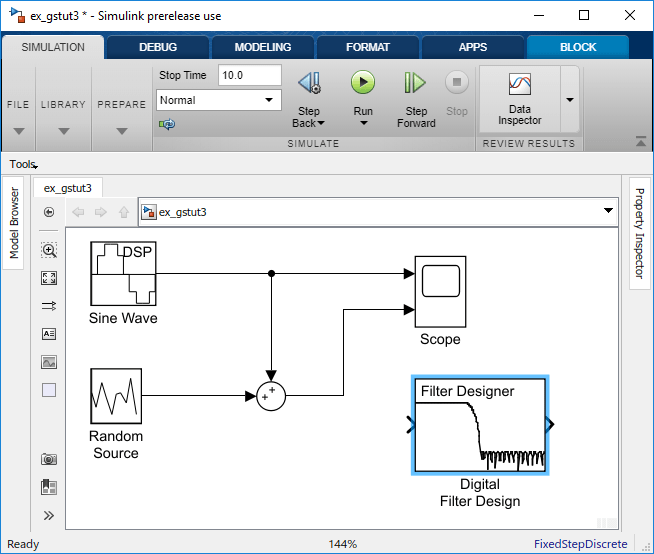Select the Random Source block
This screenshot has height=554, width=654.
116,396
